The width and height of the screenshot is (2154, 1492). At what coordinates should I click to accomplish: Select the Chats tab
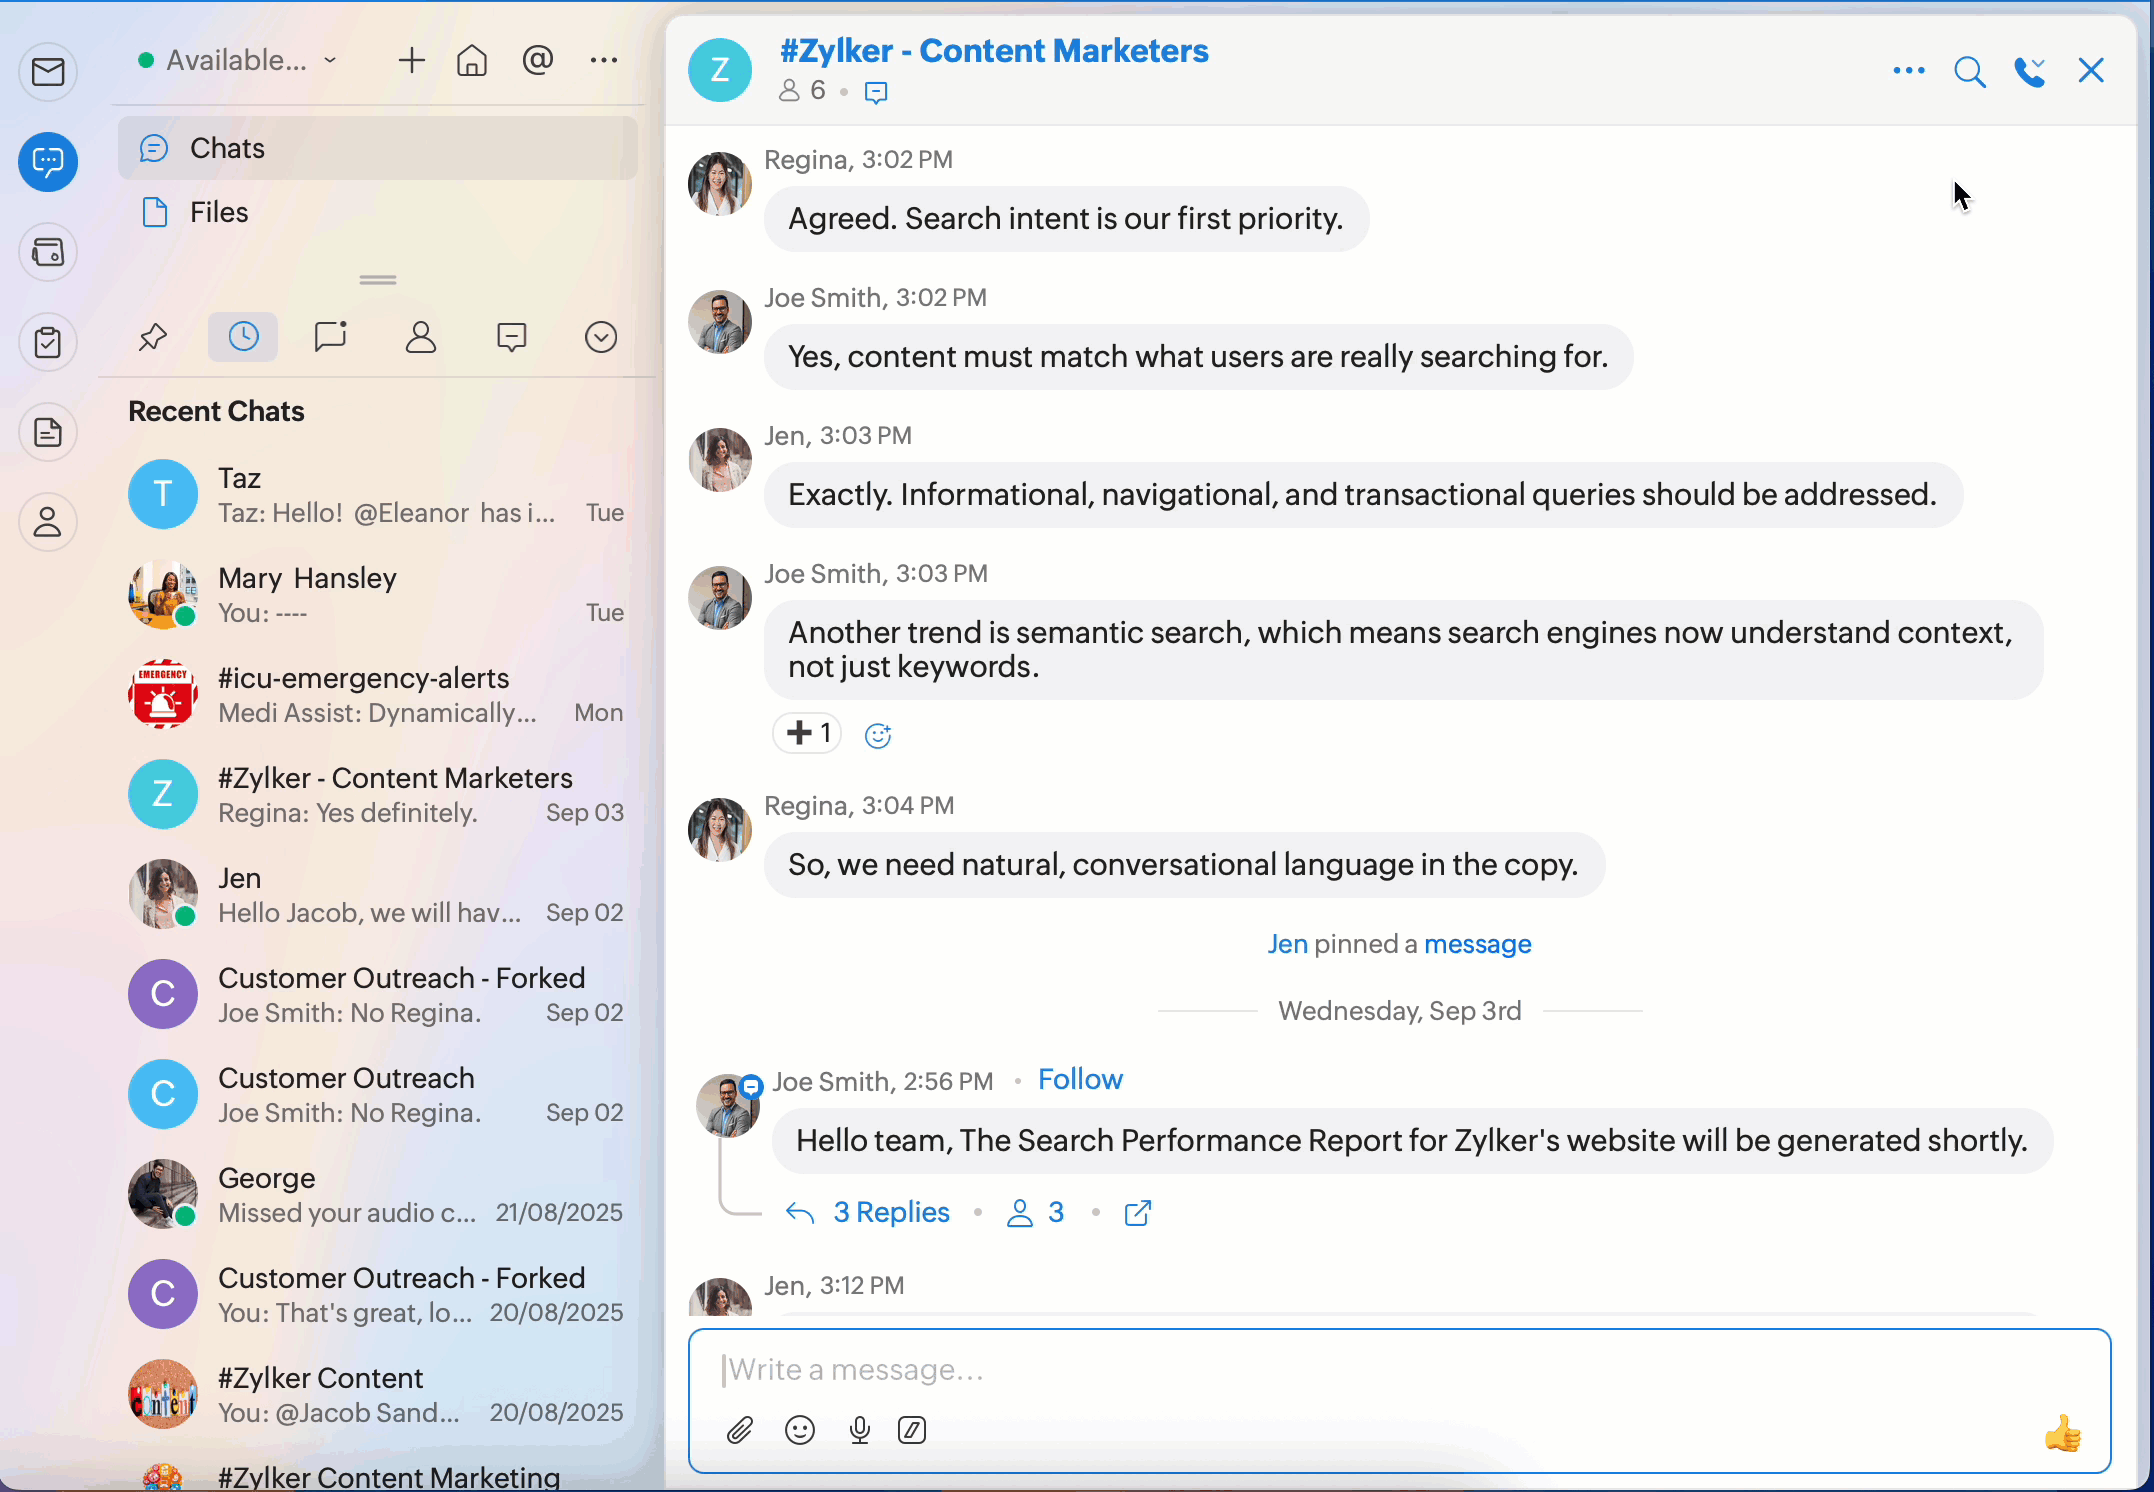tap(227, 148)
